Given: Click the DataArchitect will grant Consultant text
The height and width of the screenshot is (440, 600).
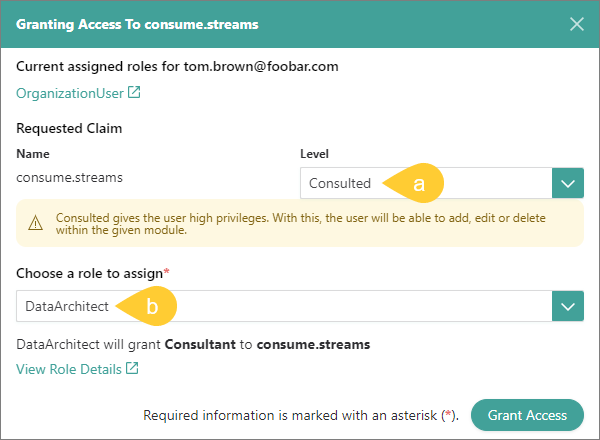Looking at the screenshot, I should (x=193, y=344).
